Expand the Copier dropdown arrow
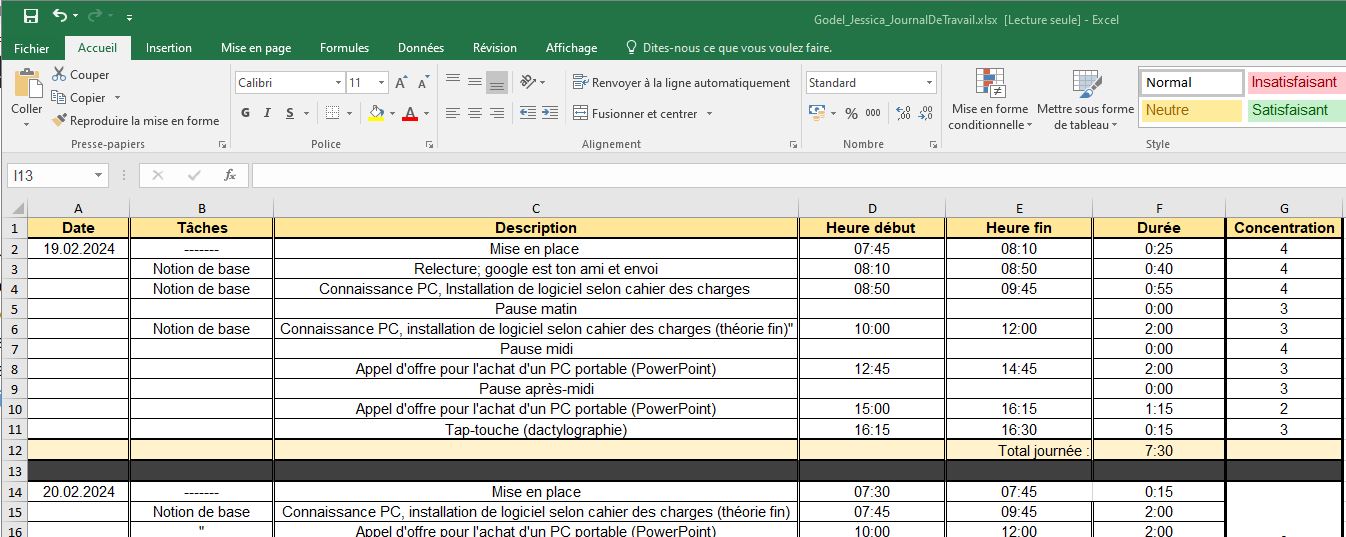This screenshot has width=1346, height=537. 117,98
